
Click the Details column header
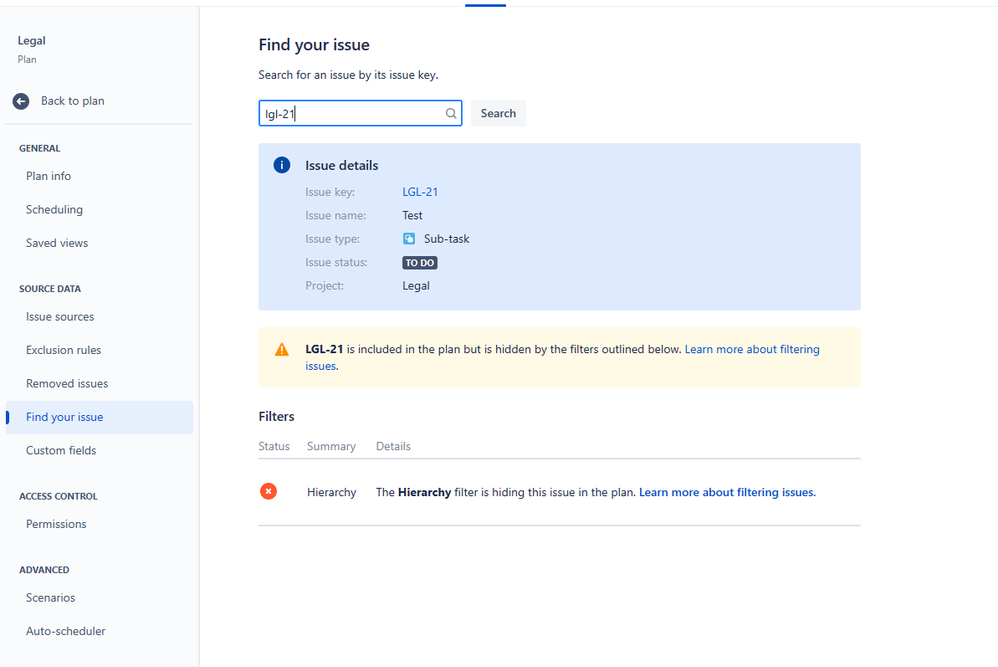click(x=393, y=447)
